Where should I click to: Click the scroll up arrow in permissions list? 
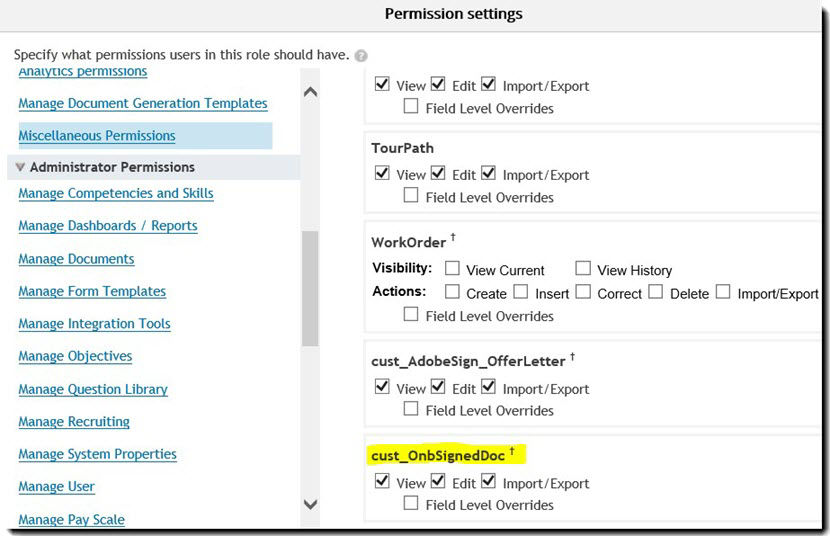[311, 92]
